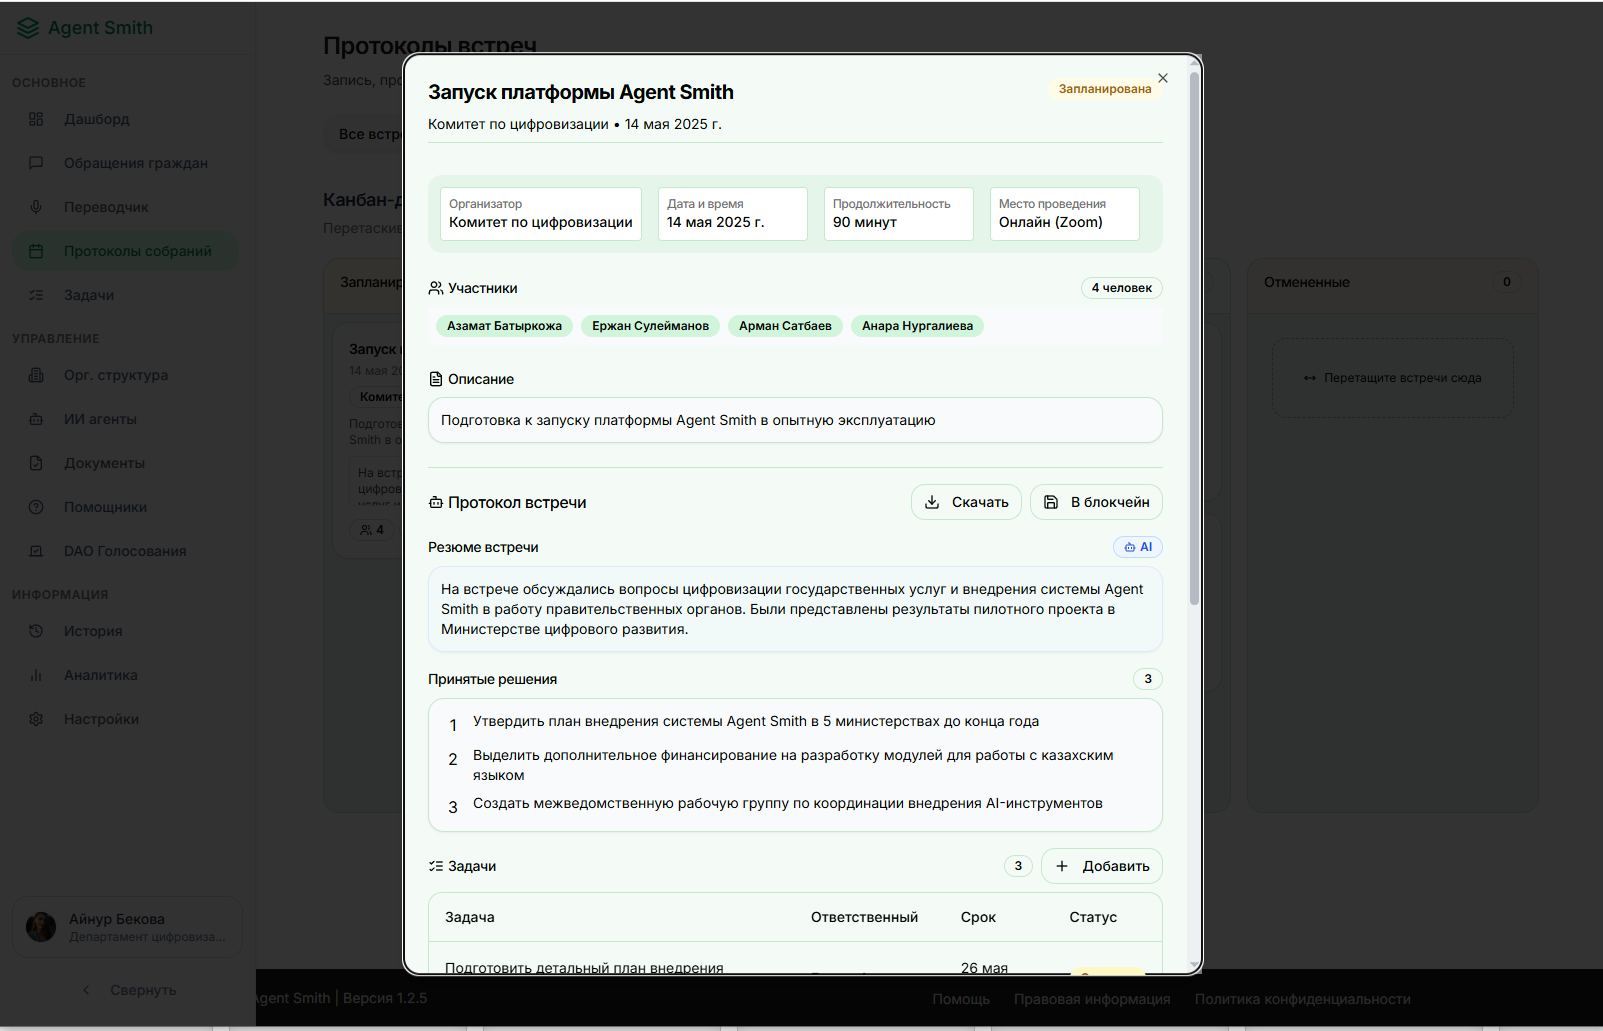Open Политика конфиденциальности footer link
Screen dimensions: 1603x1031
[1302, 999]
